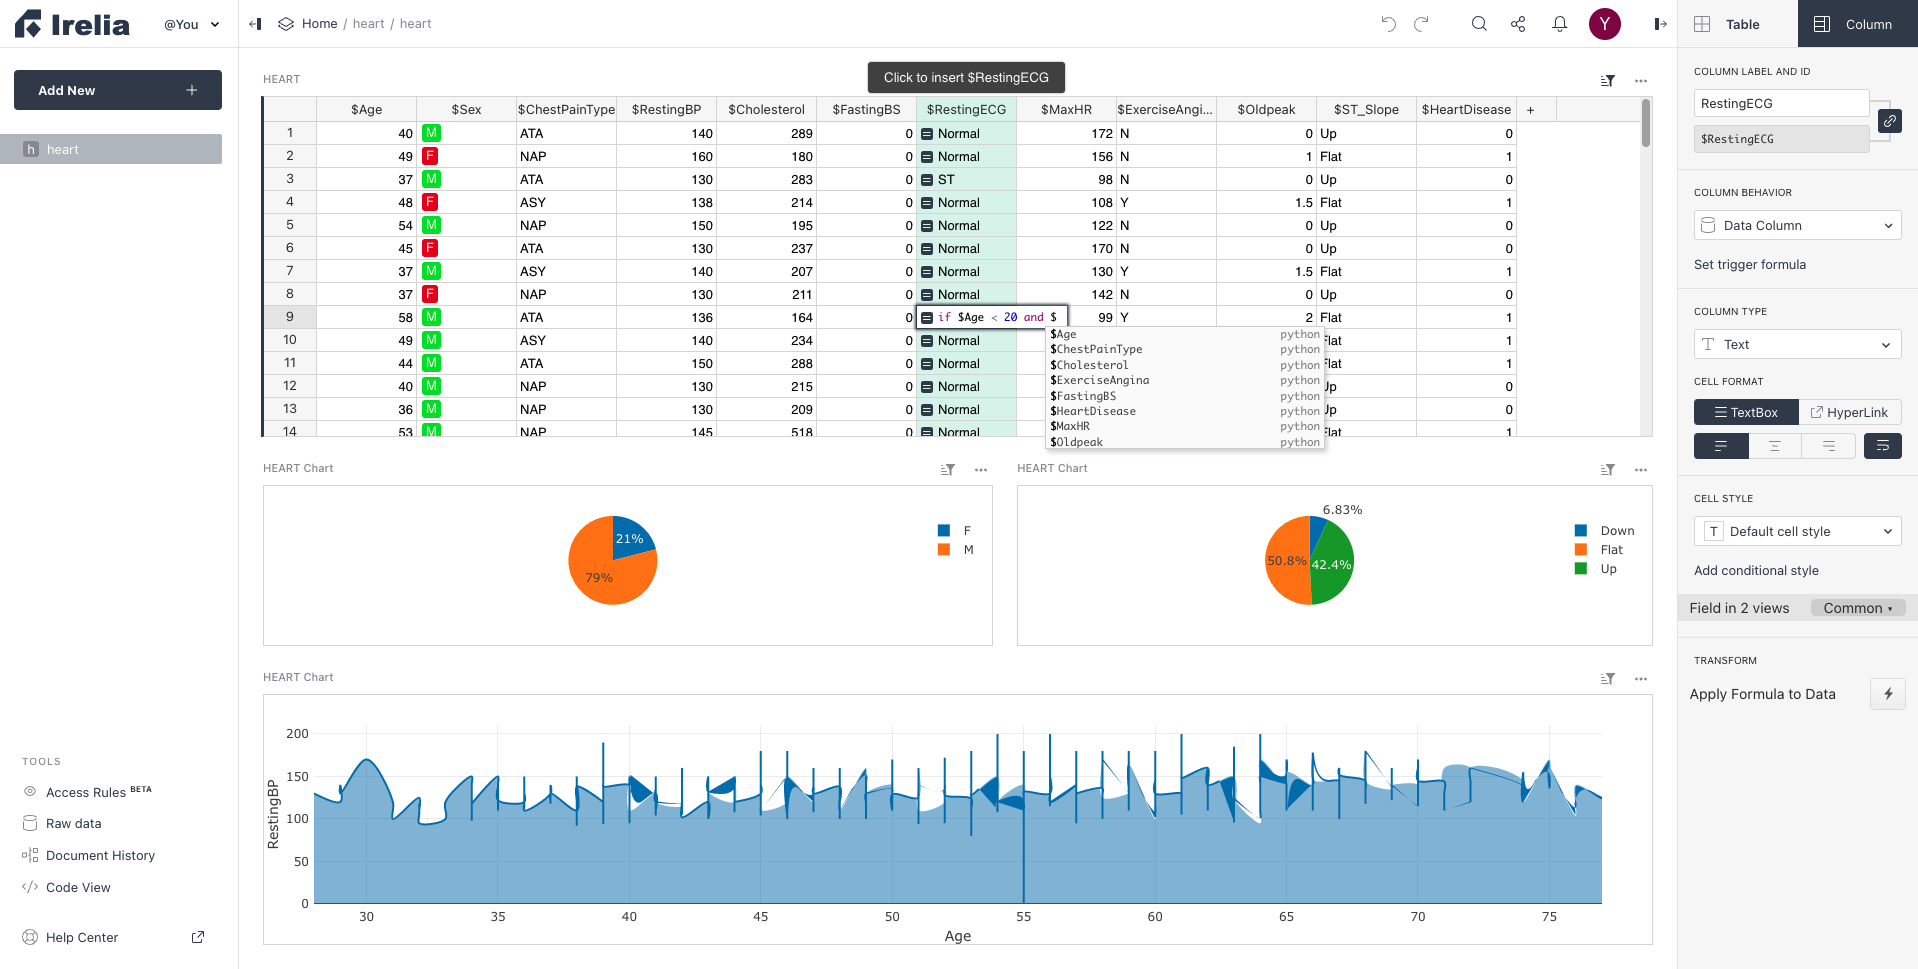
Task: Click the redo arrow icon
Action: tap(1421, 24)
